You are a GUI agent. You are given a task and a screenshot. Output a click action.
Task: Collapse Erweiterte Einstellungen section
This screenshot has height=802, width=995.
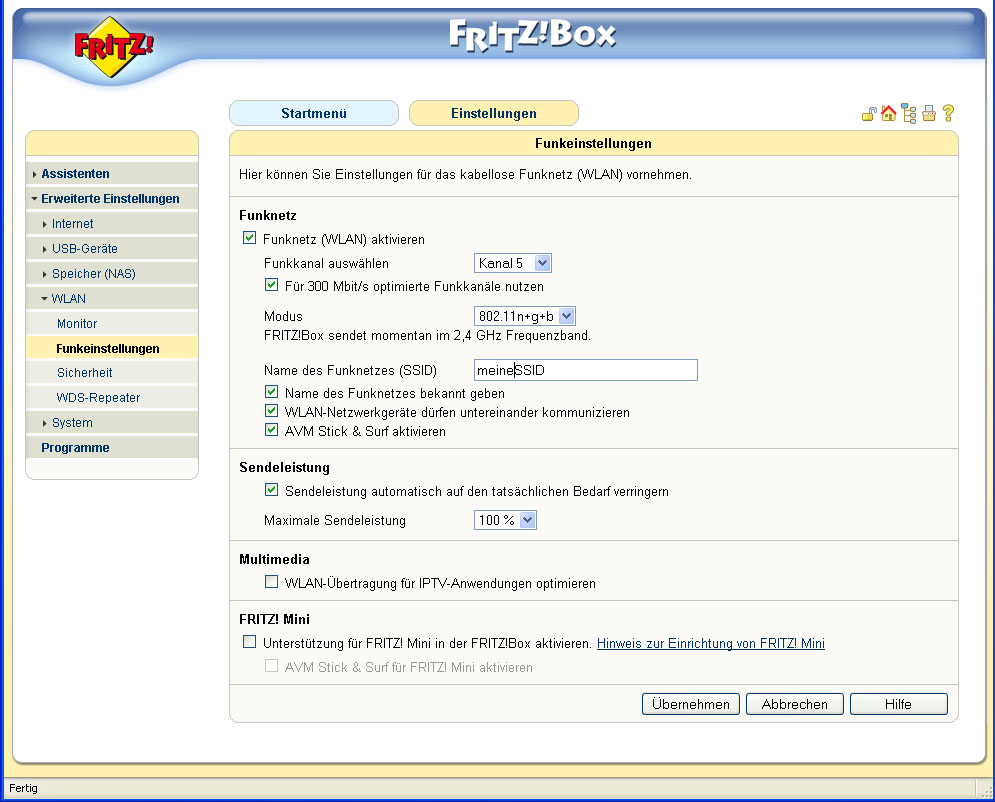112,199
